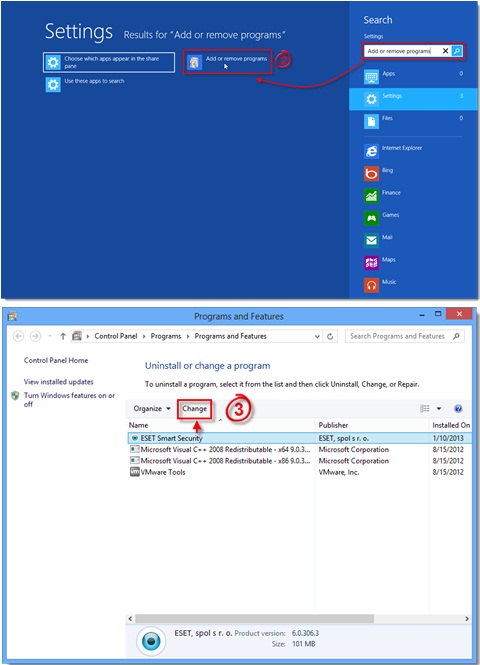480x665 pixels.
Task: Click Programs and Features breadcrumb segment
Action: (x=231, y=336)
